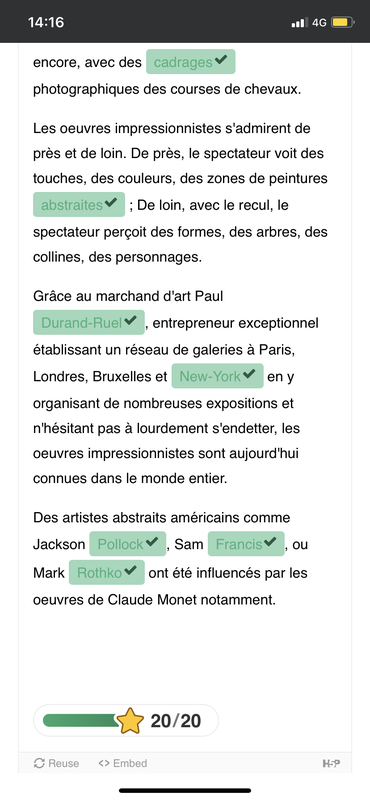Open the Embed link
The width and height of the screenshot is (370, 800).
pos(122,763)
